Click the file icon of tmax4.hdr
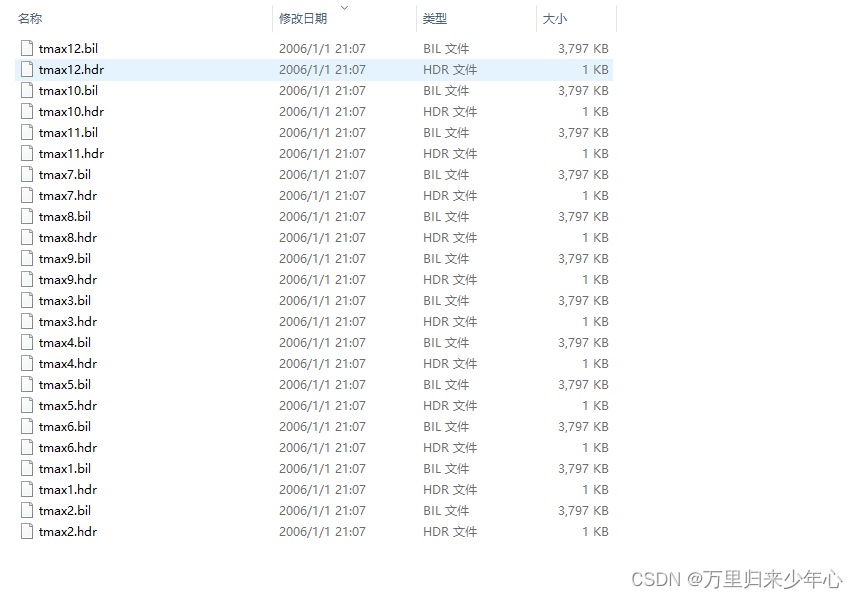This screenshot has height=599, width=858. [27, 363]
